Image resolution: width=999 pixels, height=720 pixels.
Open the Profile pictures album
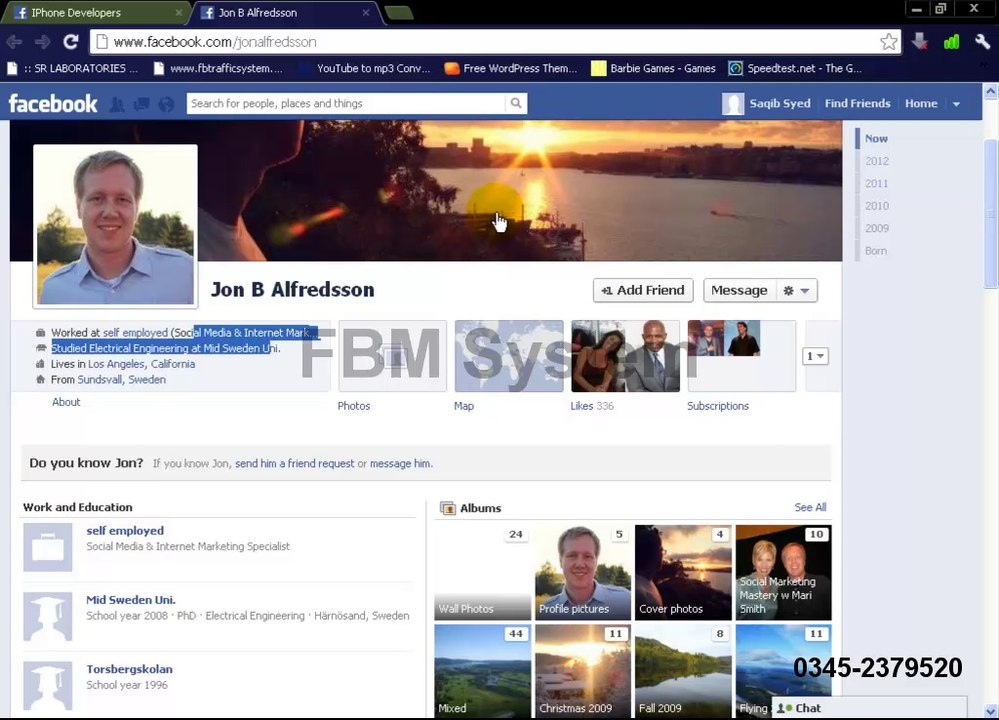583,572
